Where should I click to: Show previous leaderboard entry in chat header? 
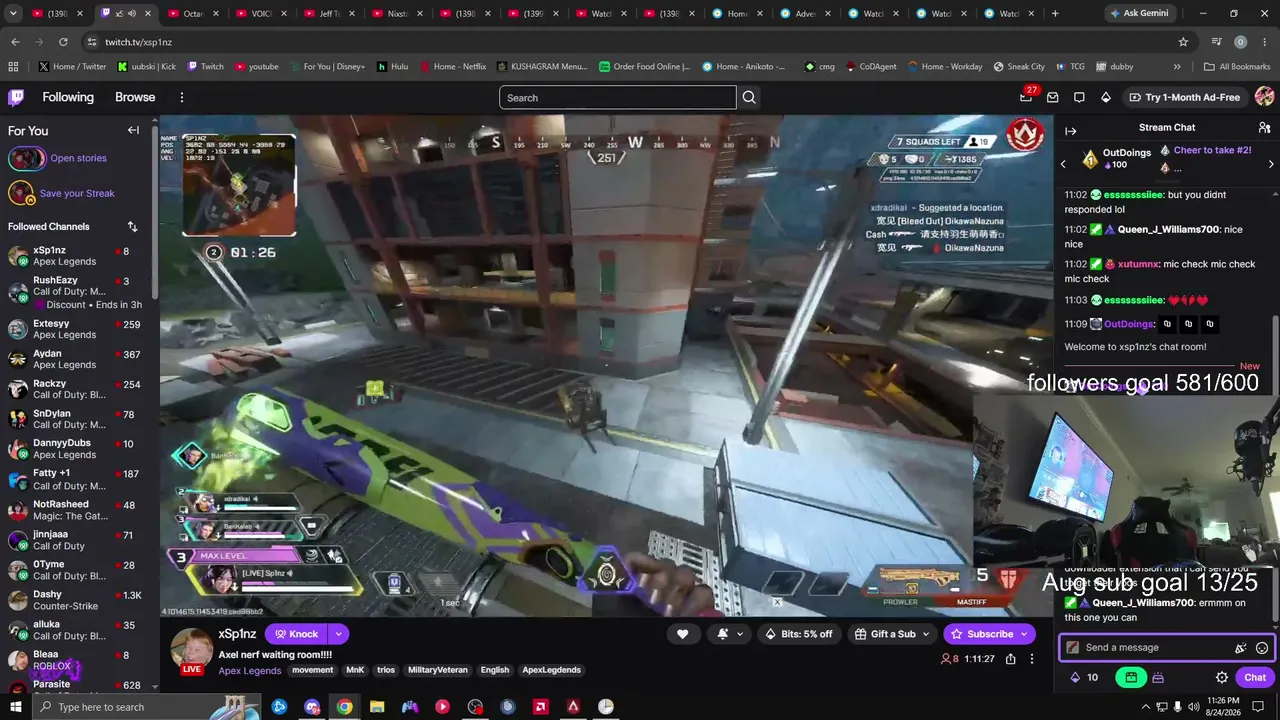[1063, 164]
